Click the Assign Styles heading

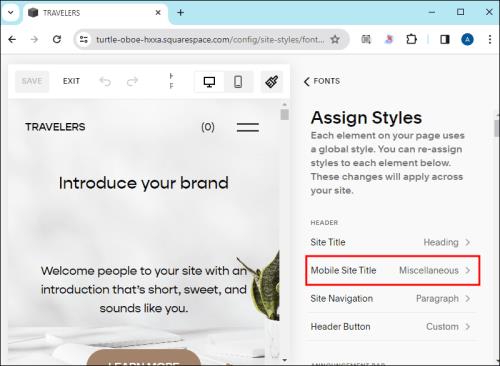coord(366,118)
